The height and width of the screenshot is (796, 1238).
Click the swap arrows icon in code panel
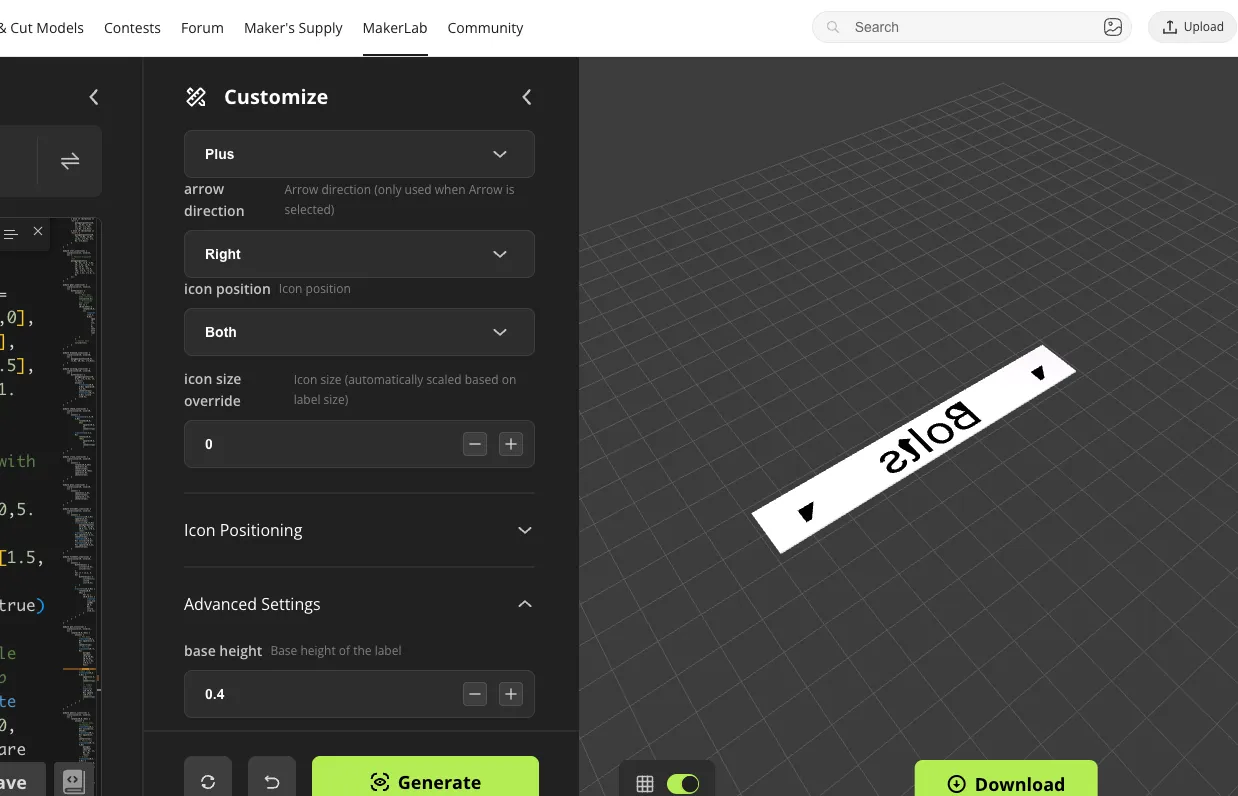click(70, 161)
